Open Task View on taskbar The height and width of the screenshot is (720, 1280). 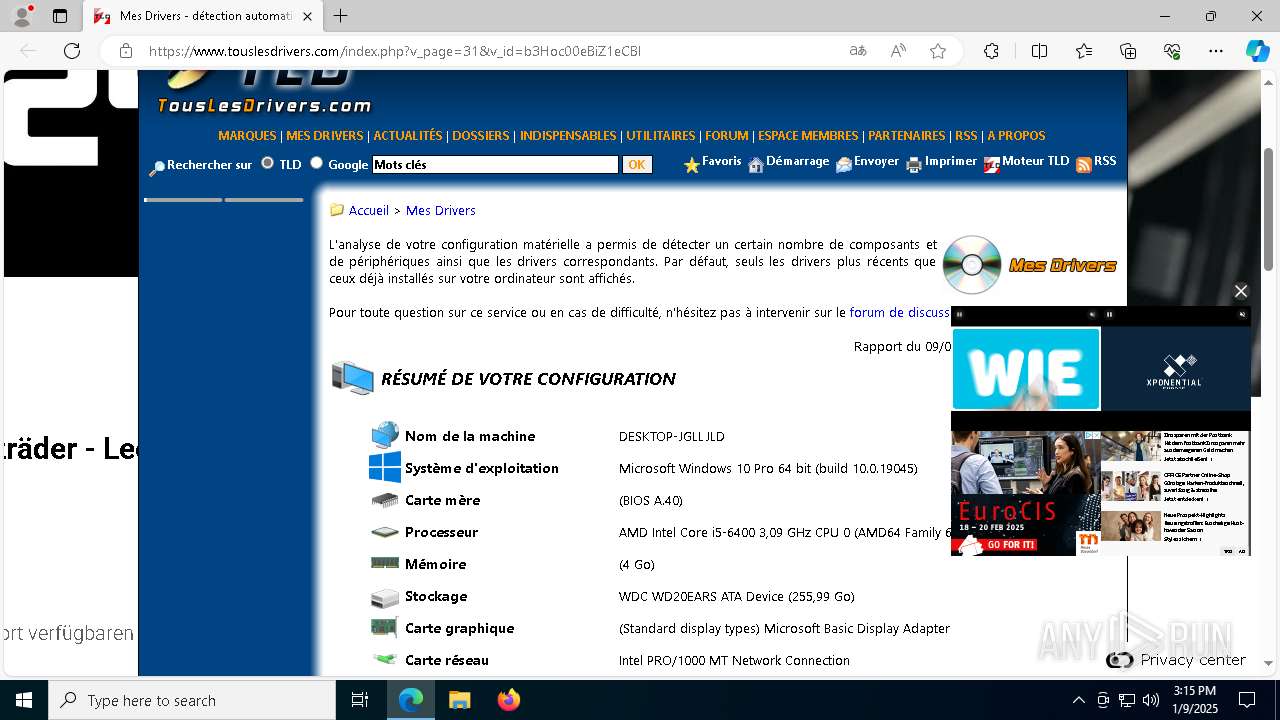pos(360,700)
